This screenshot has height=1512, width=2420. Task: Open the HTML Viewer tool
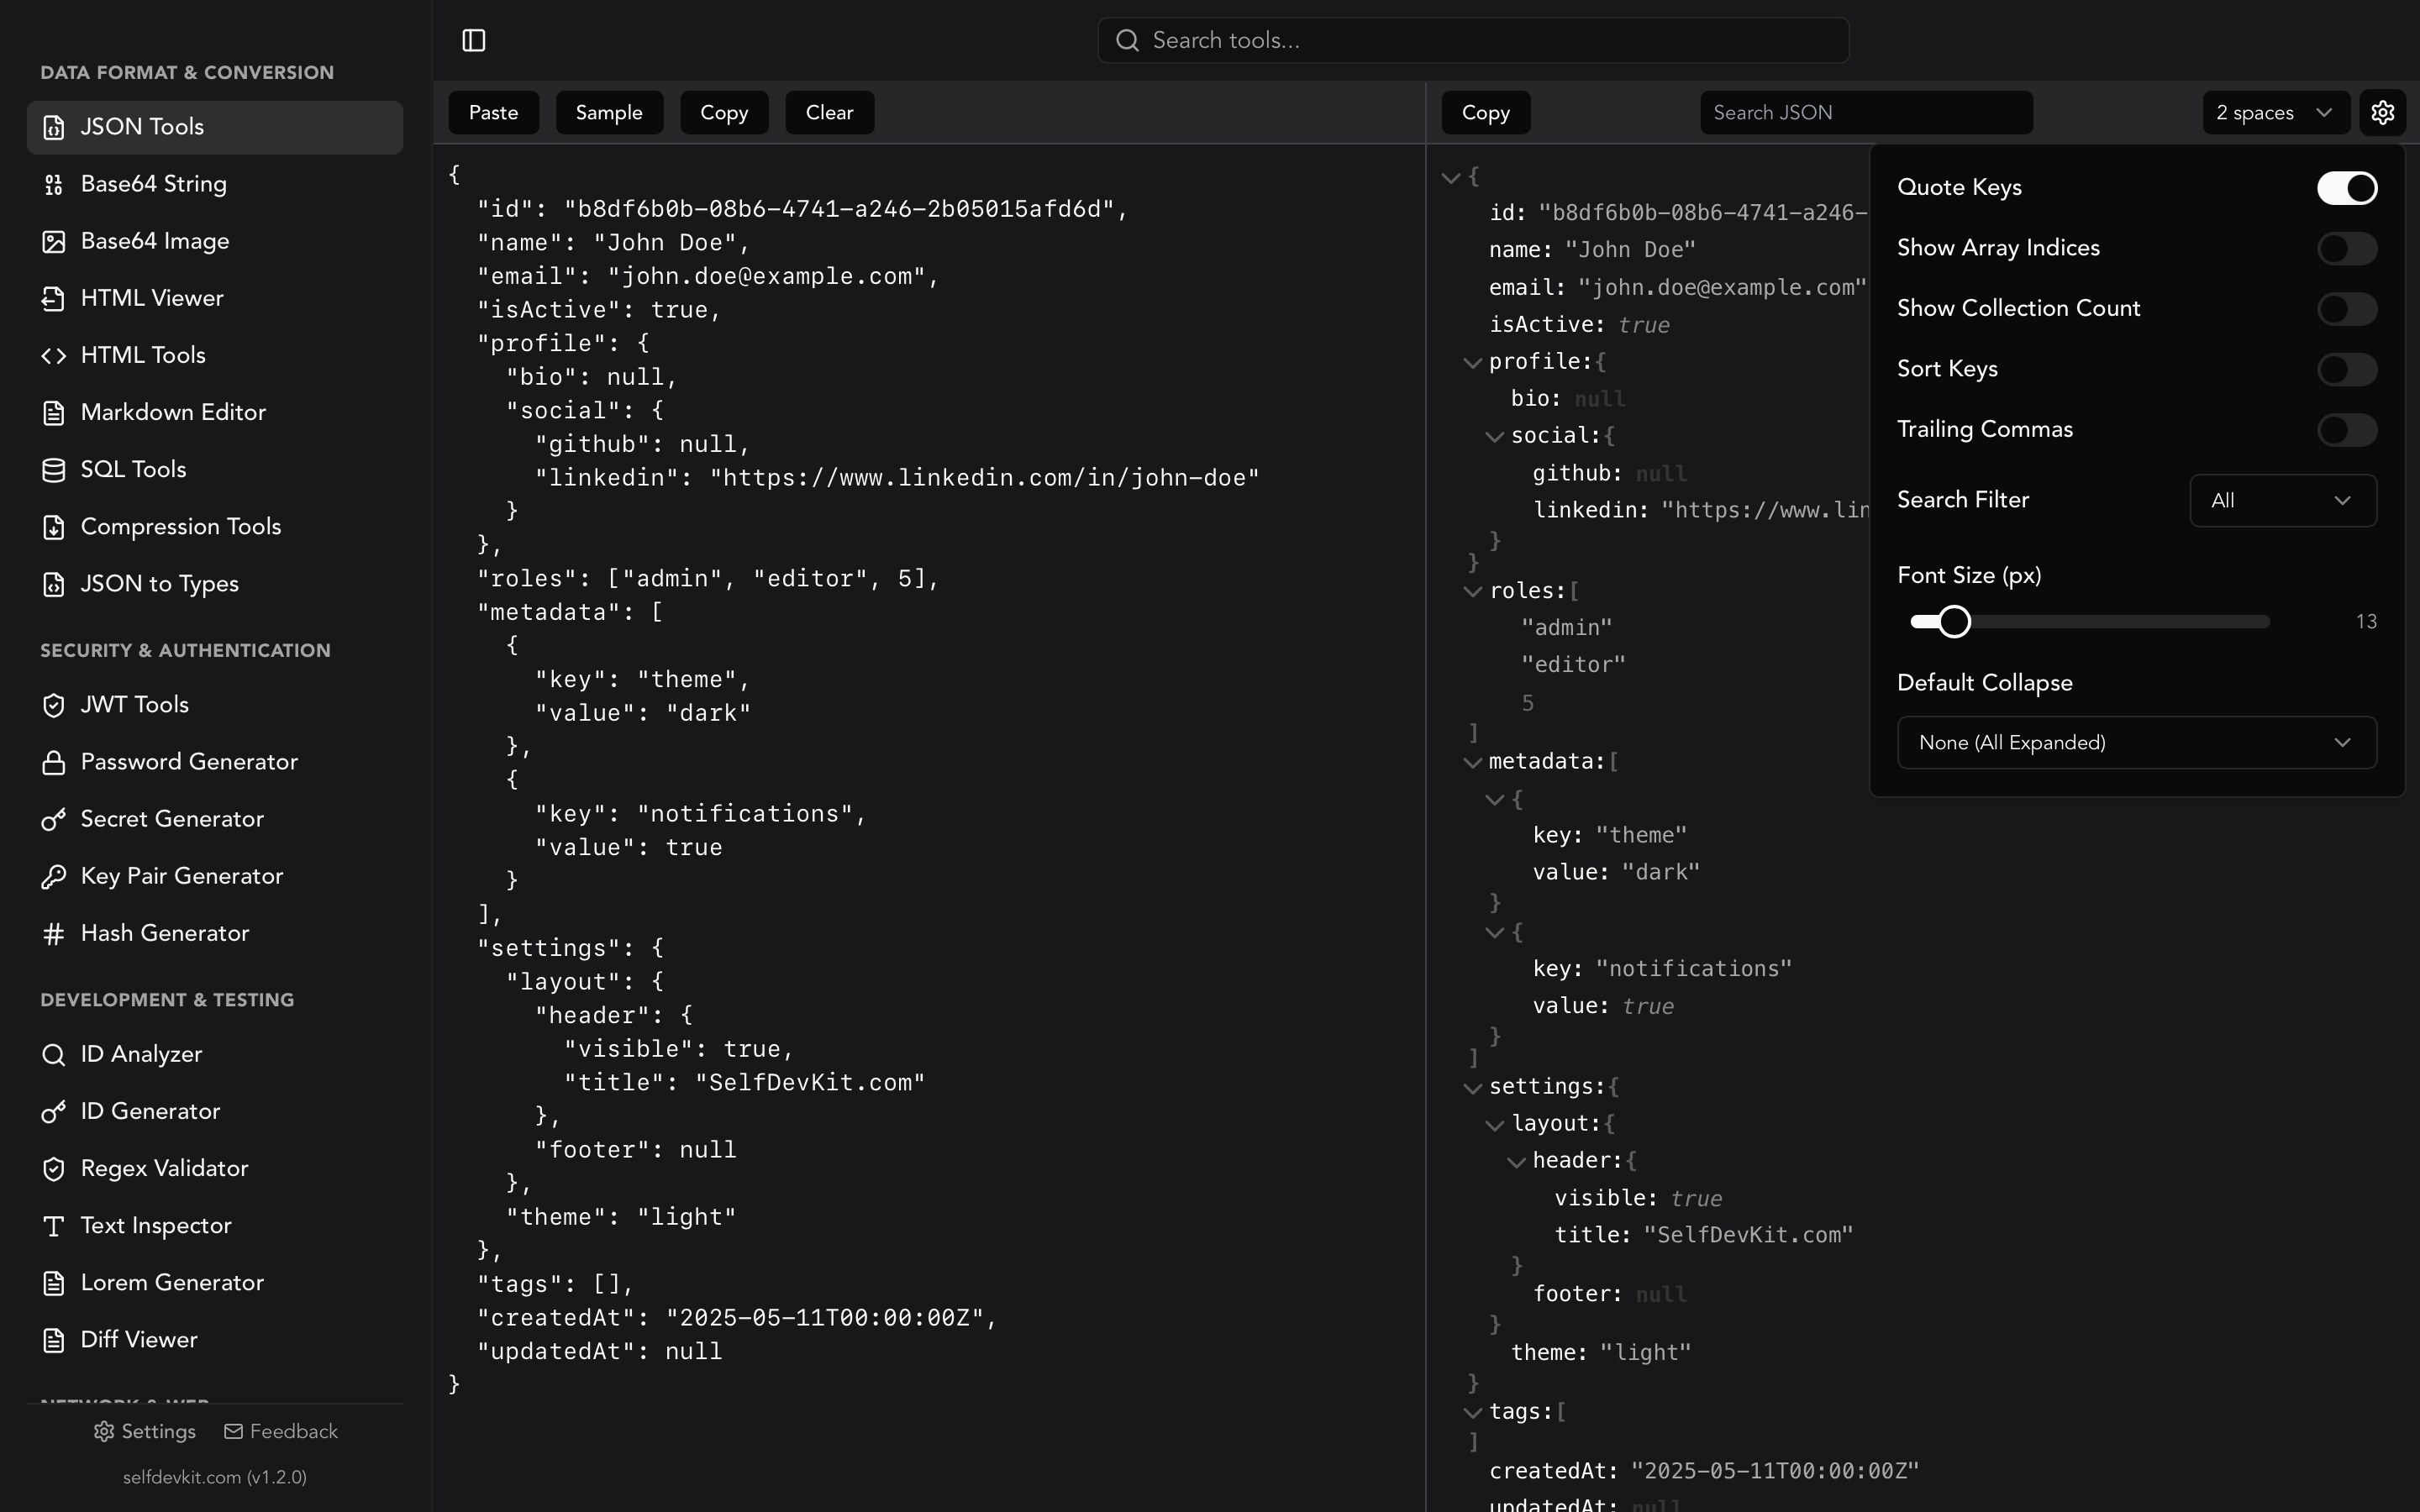(152, 298)
